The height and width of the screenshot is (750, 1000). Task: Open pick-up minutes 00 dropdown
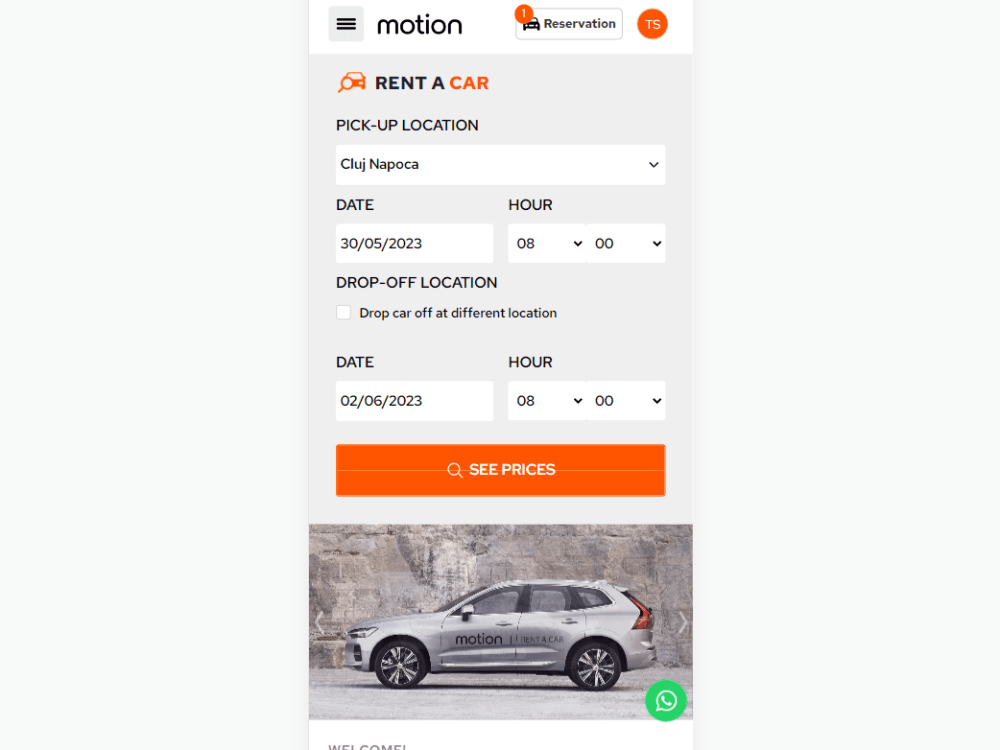tap(626, 244)
